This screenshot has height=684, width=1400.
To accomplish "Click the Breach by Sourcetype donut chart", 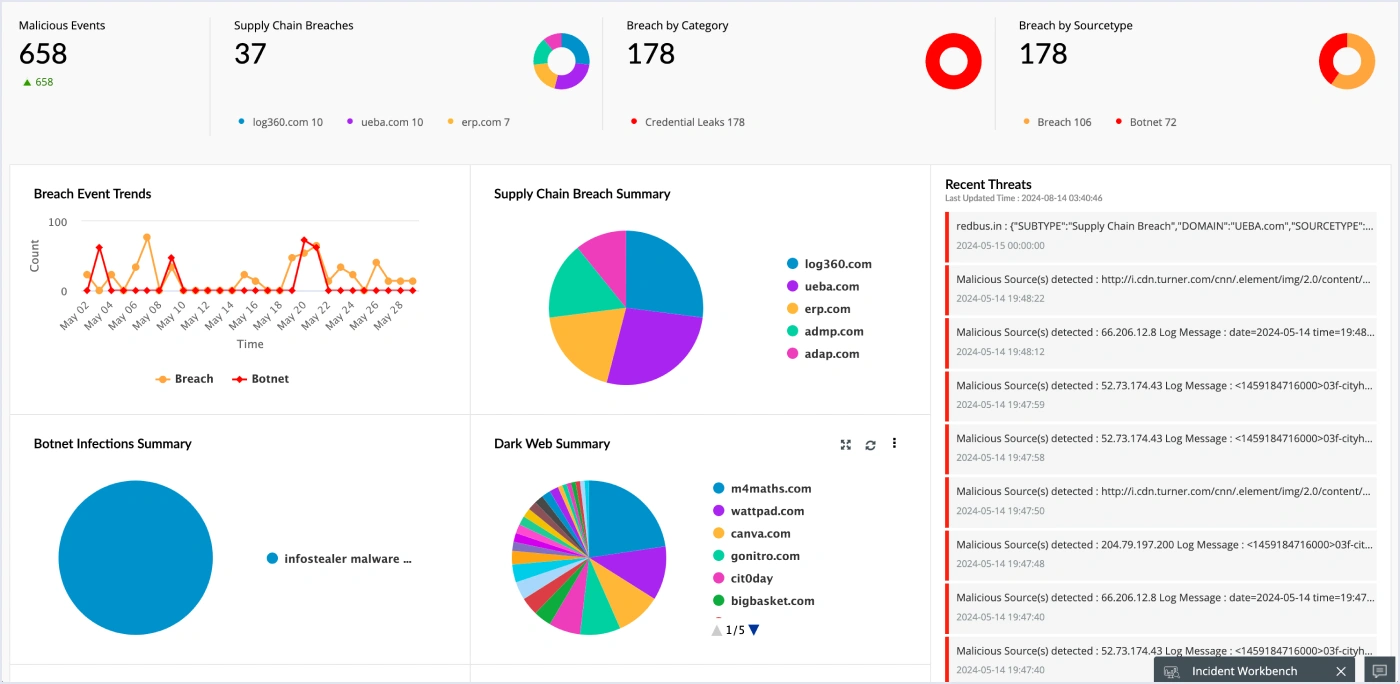I will 1346,60.
